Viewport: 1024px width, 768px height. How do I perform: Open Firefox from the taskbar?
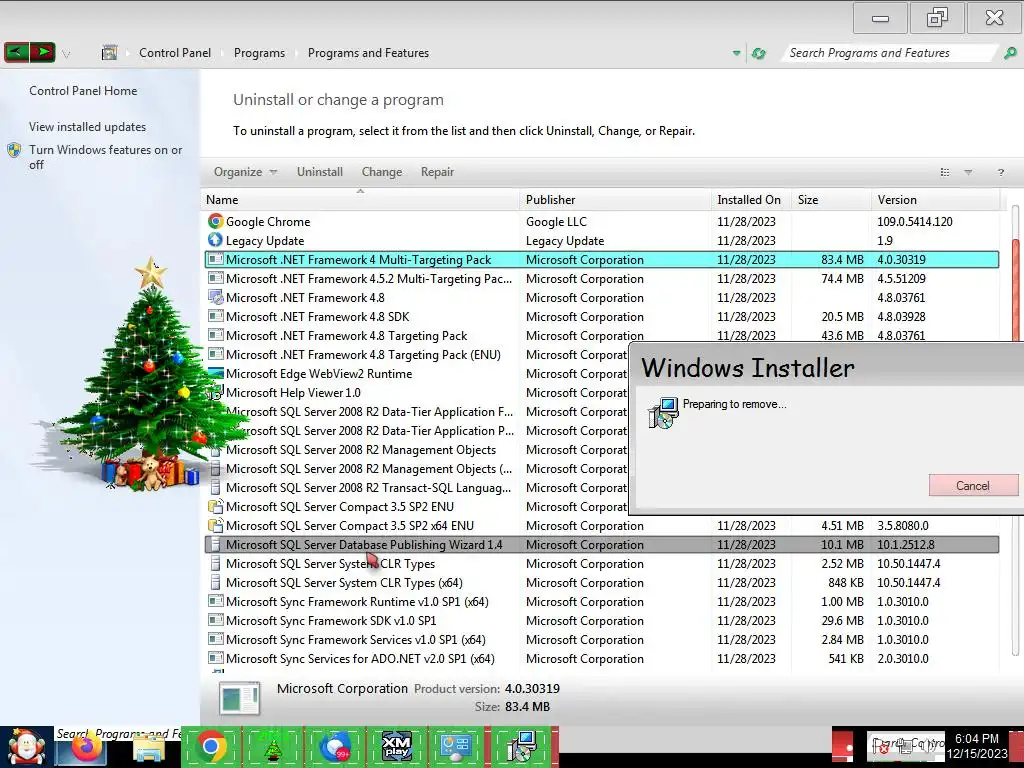click(x=86, y=748)
